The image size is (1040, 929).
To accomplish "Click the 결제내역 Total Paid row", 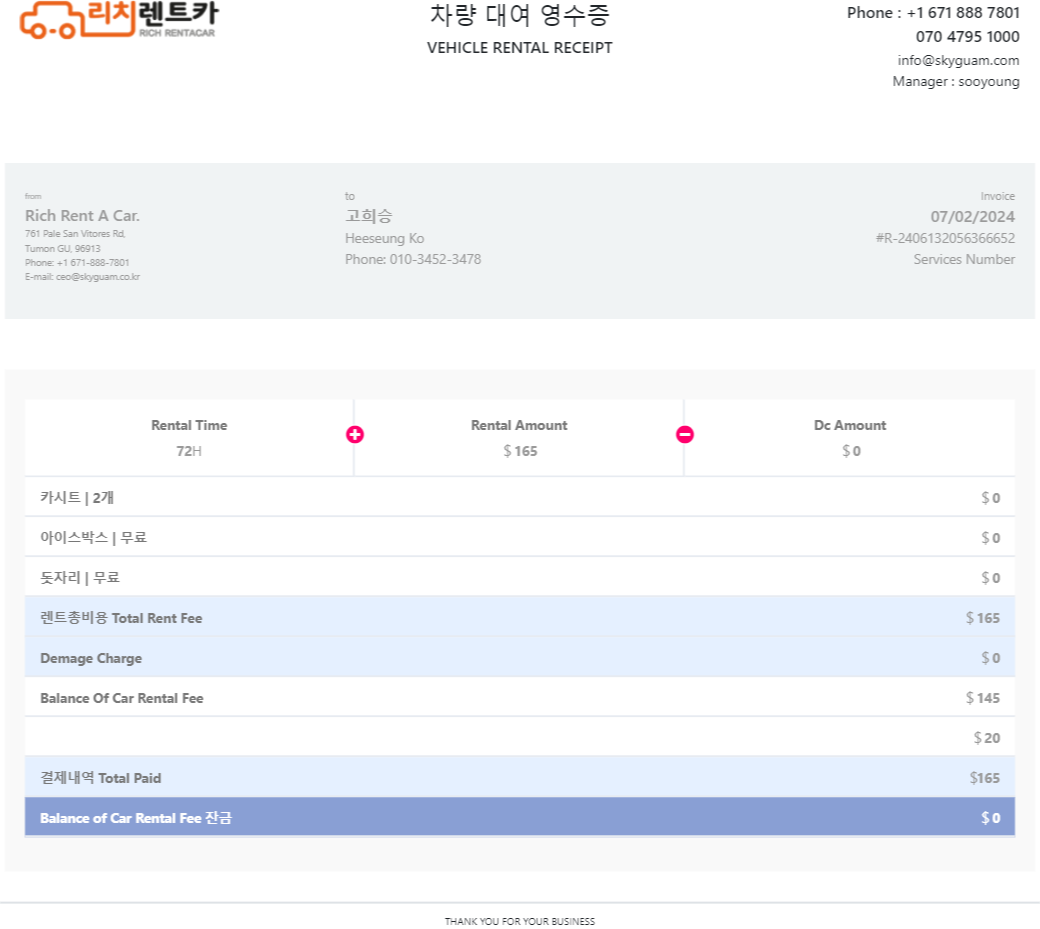I will 519,778.
